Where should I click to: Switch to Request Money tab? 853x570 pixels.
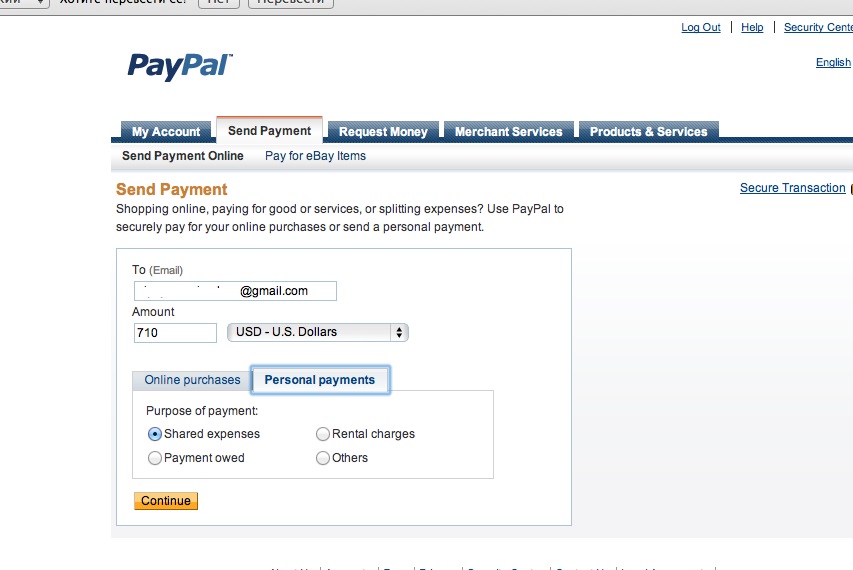(383, 132)
